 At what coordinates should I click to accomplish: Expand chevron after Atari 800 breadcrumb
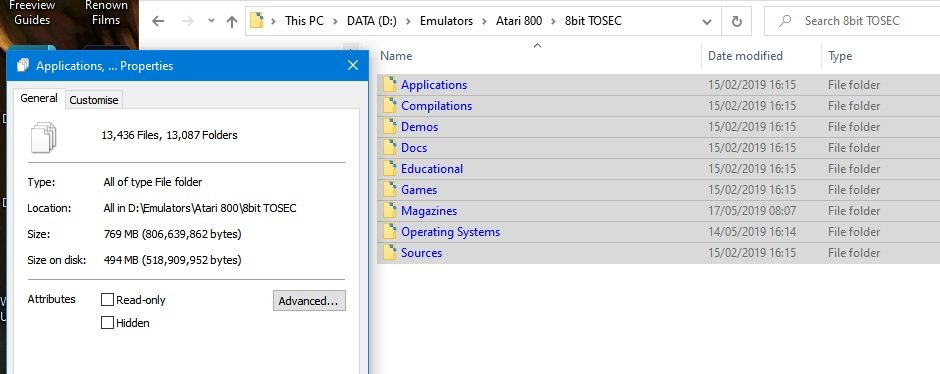[x=553, y=21]
